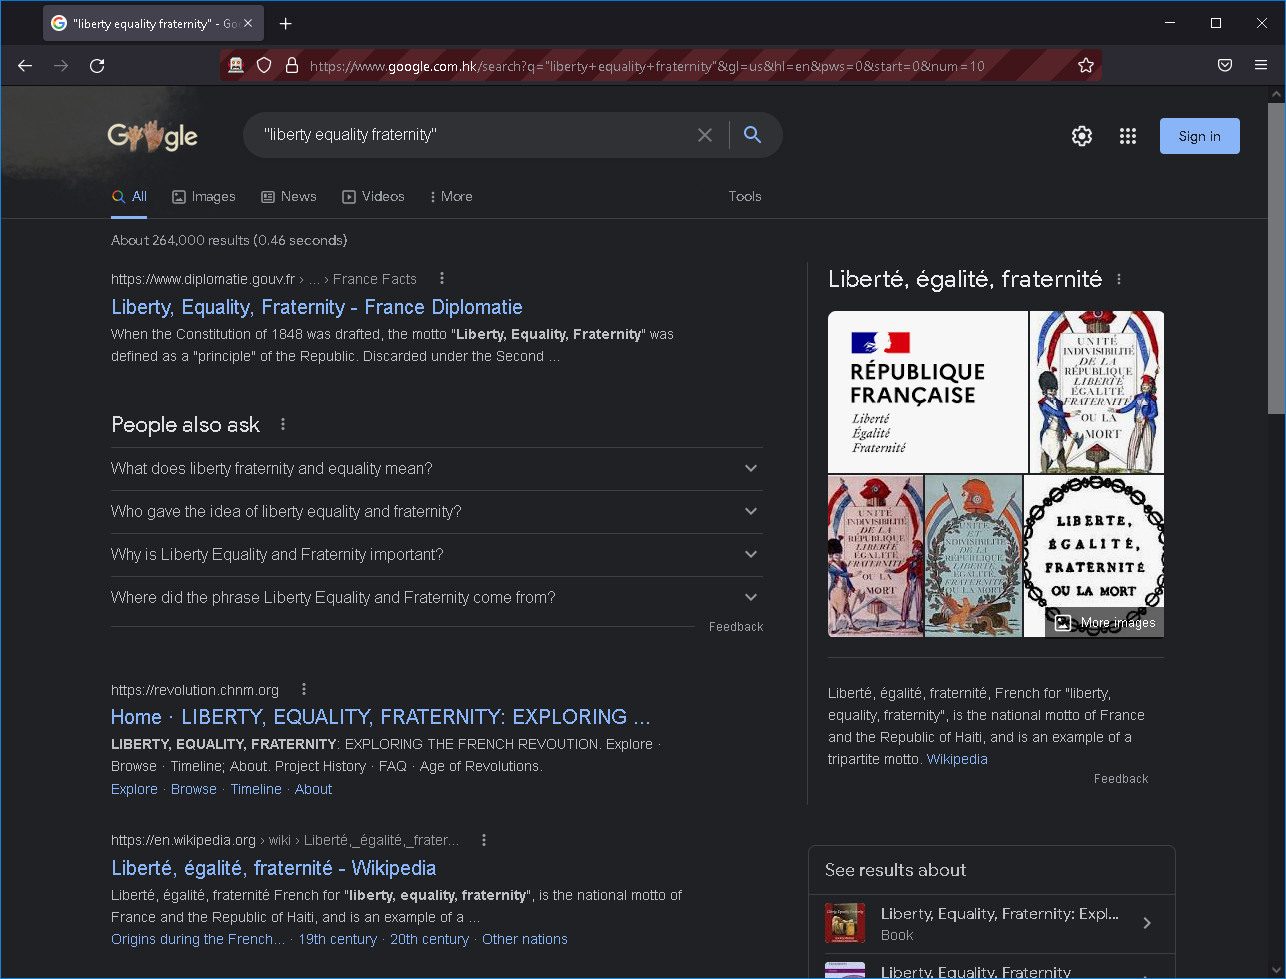
Task: Click the Timeline sitelink
Action: point(256,789)
